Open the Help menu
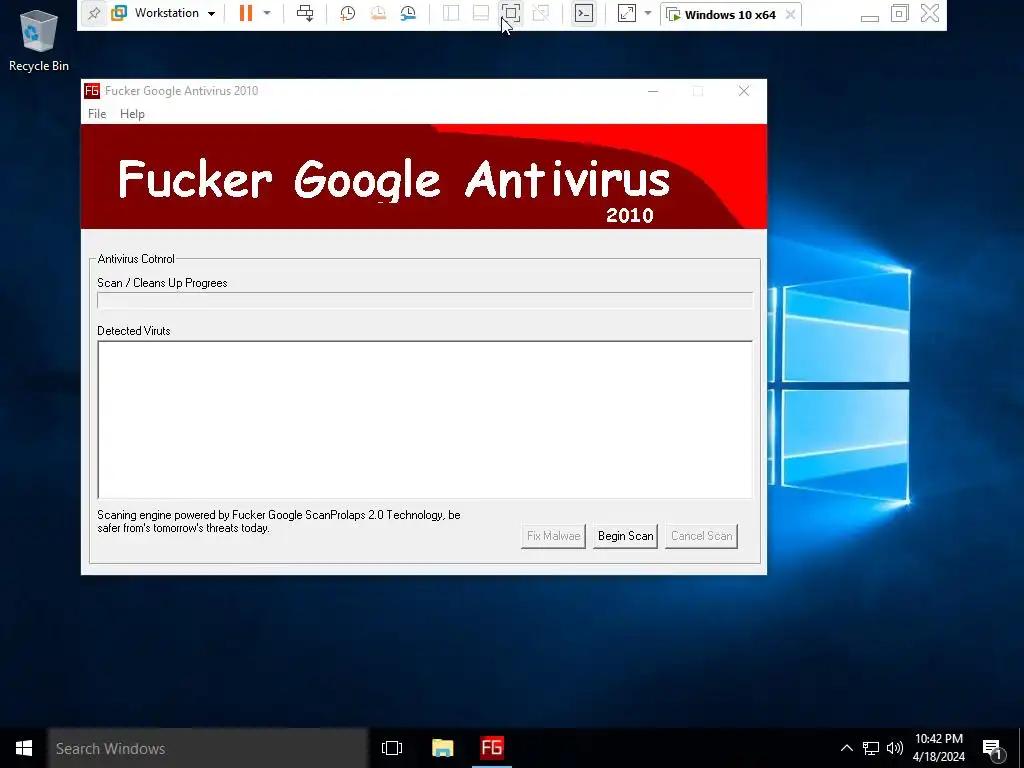The height and width of the screenshot is (768, 1024). [132, 114]
